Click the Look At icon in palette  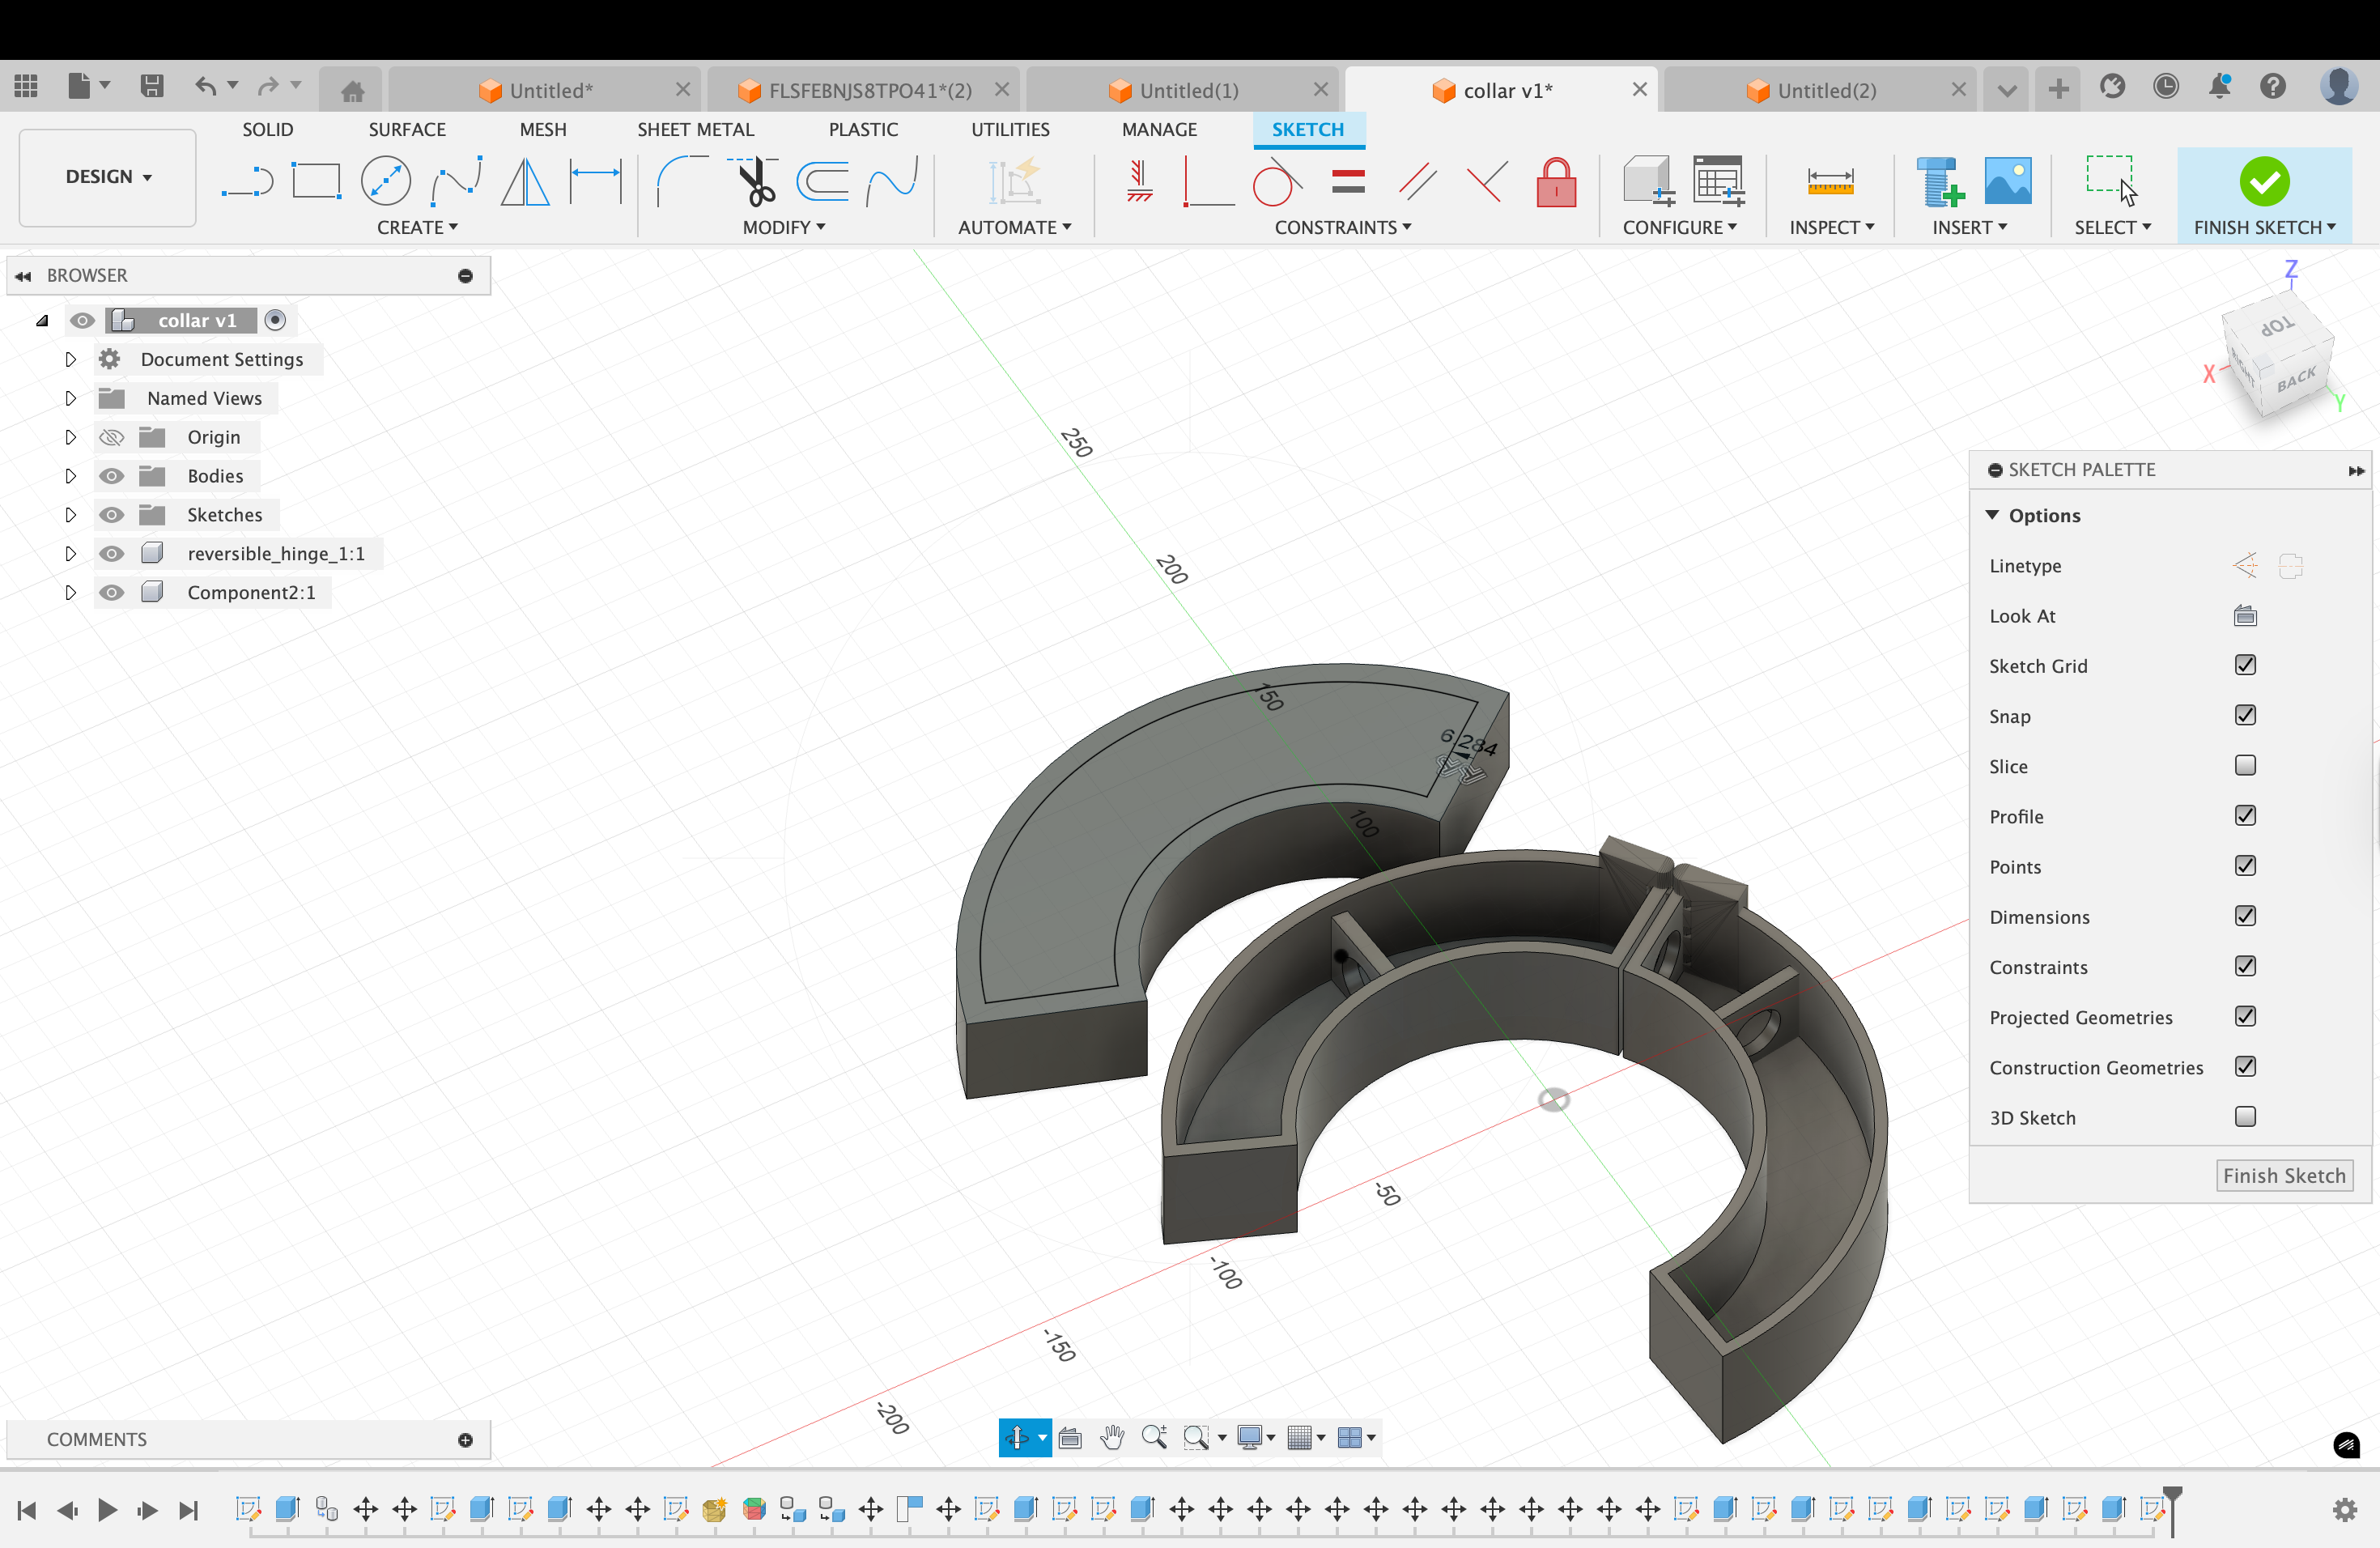(2245, 616)
